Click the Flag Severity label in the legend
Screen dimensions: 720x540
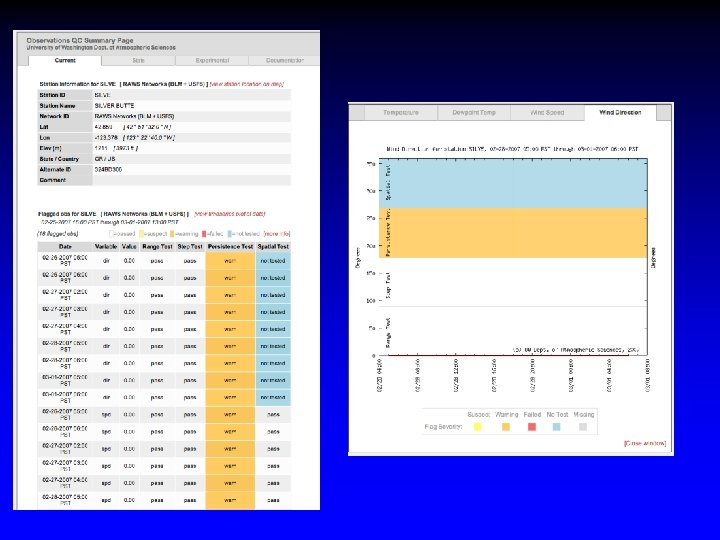(x=443, y=427)
